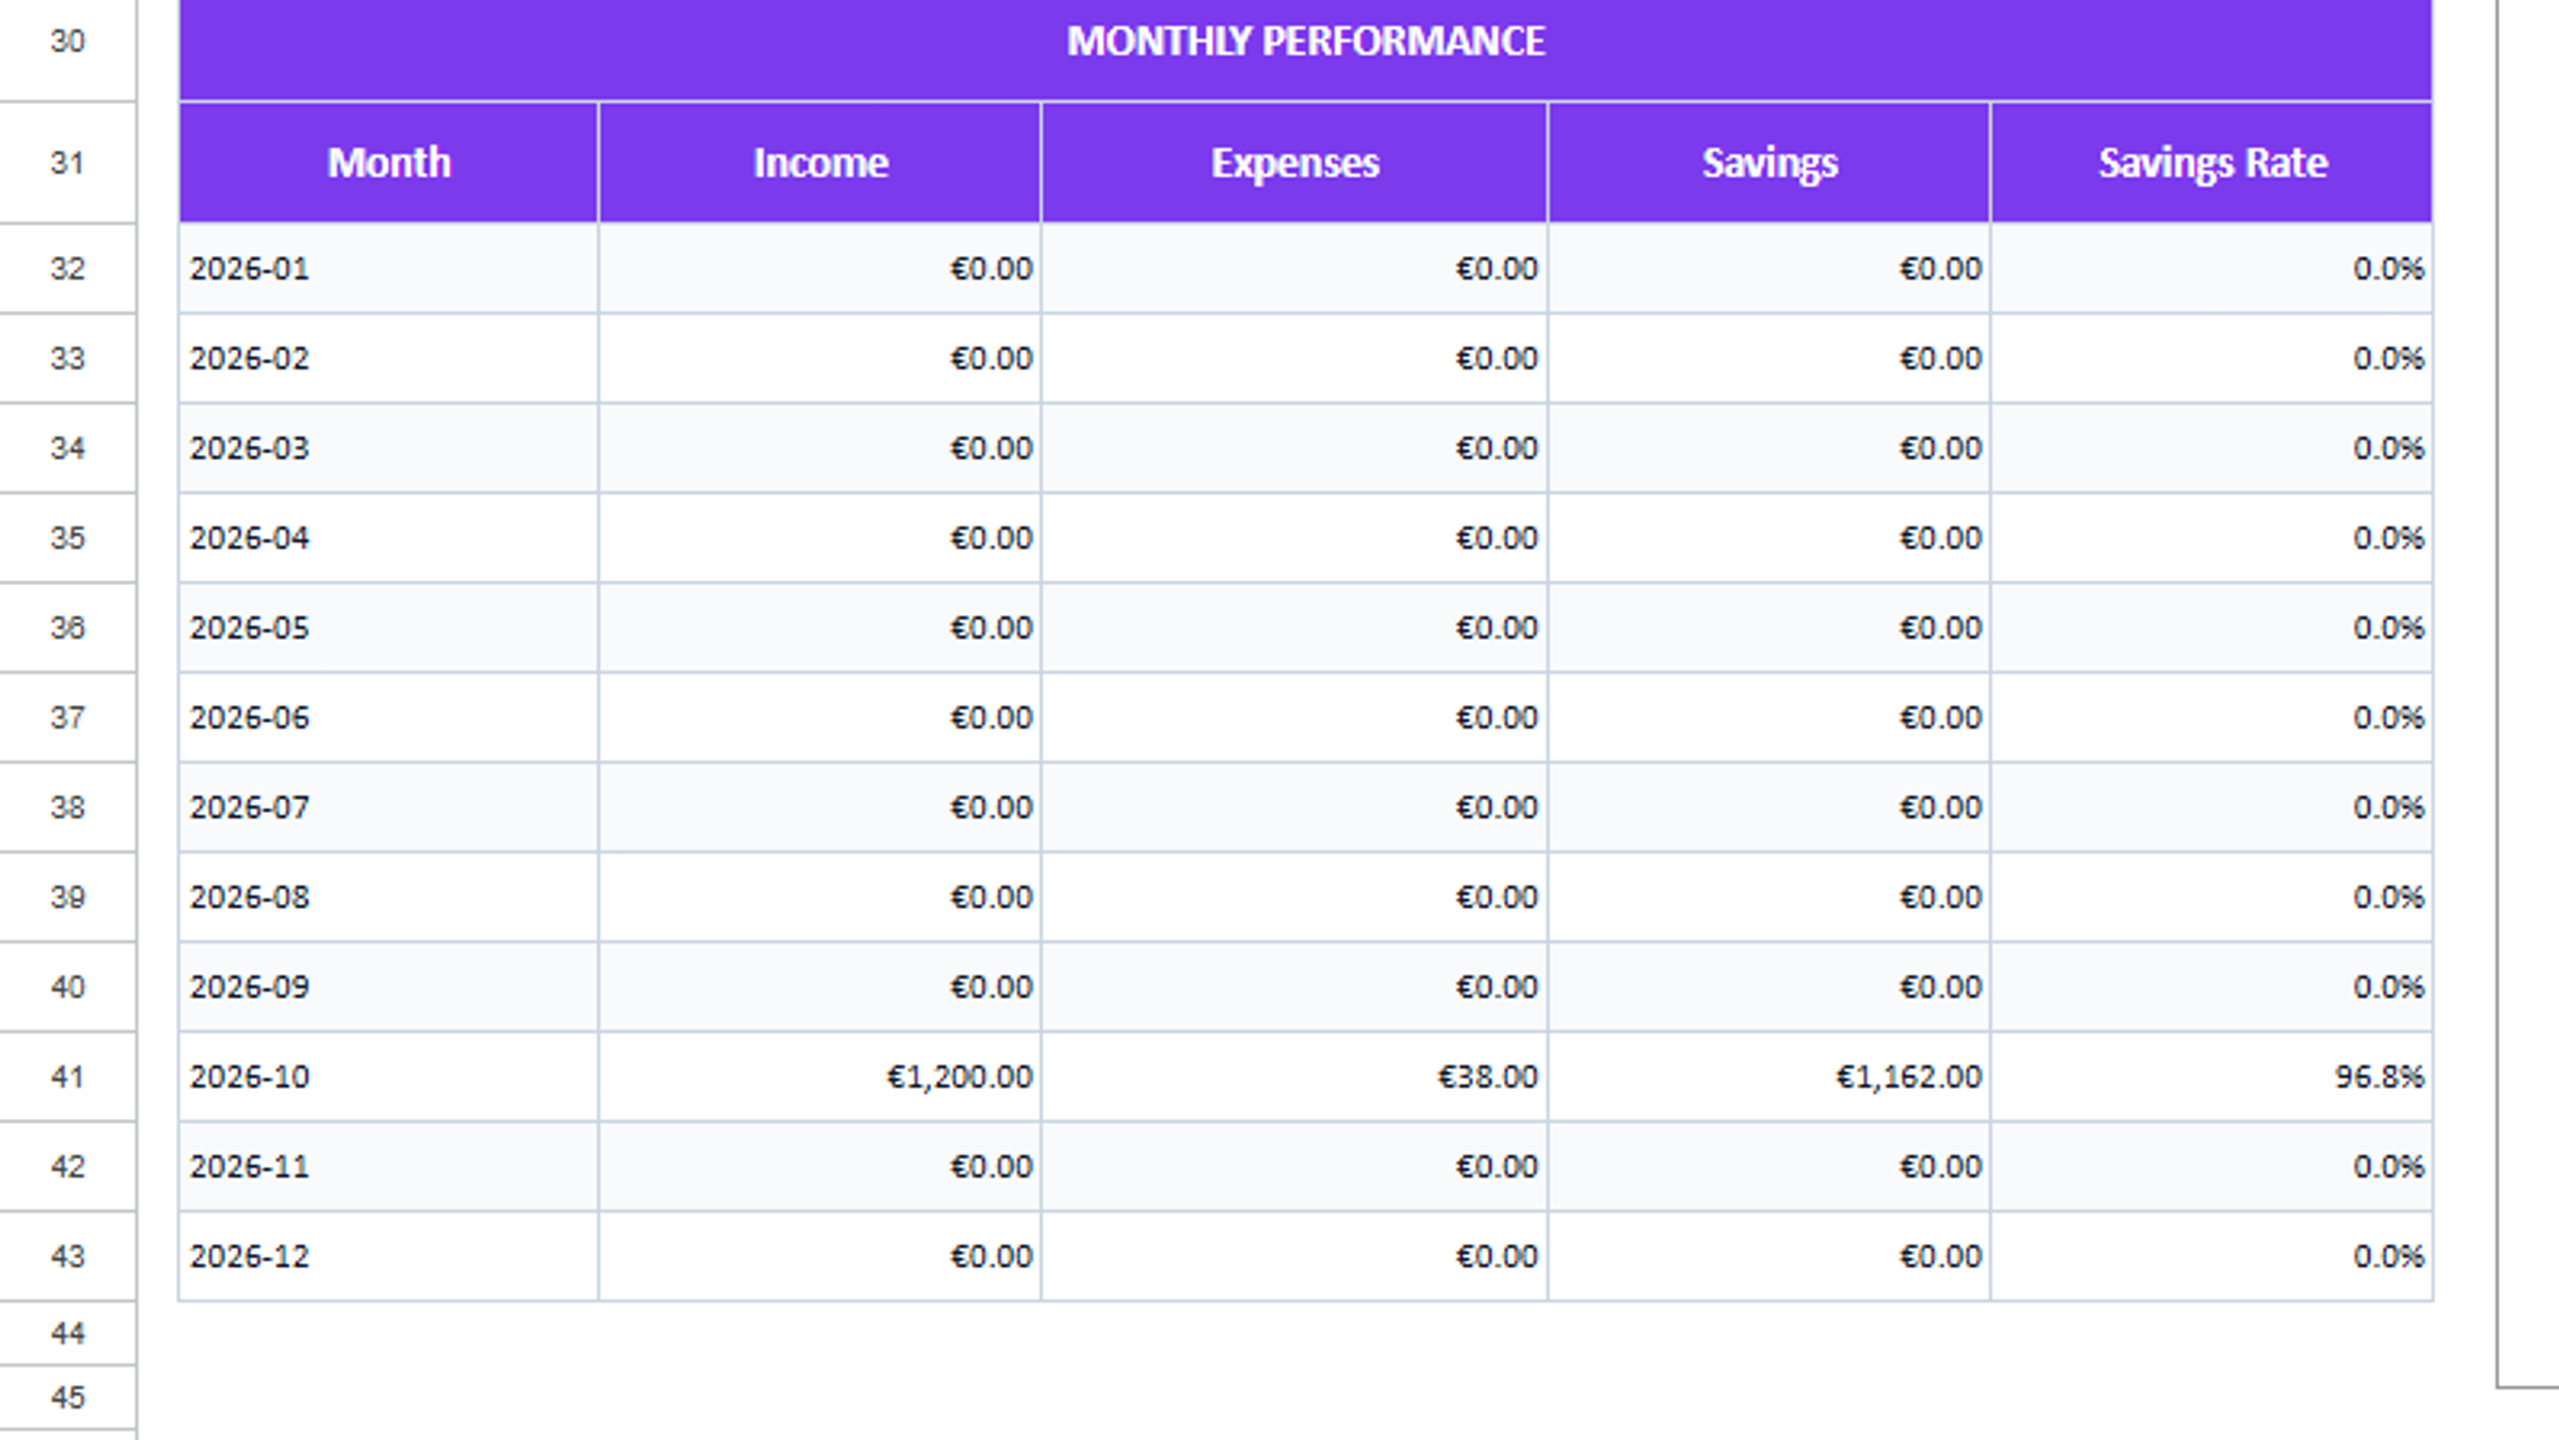Select the income cell for 2026-12
The width and height of the screenshot is (2559, 1440).
tap(820, 1256)
